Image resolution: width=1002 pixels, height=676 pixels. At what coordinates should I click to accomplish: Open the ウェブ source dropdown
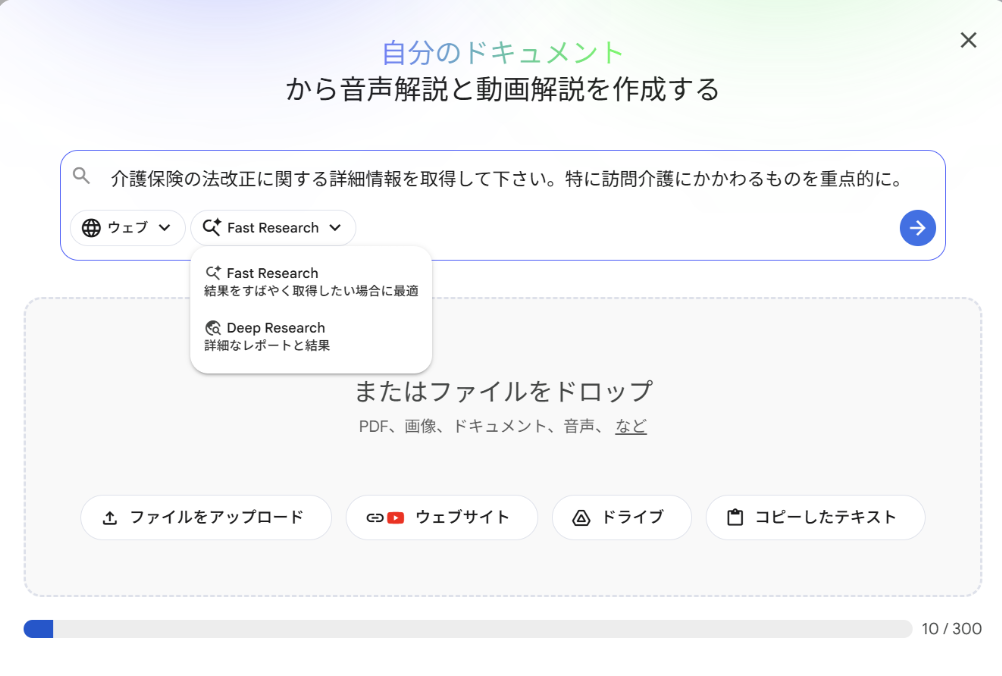(x=127, y=228)
